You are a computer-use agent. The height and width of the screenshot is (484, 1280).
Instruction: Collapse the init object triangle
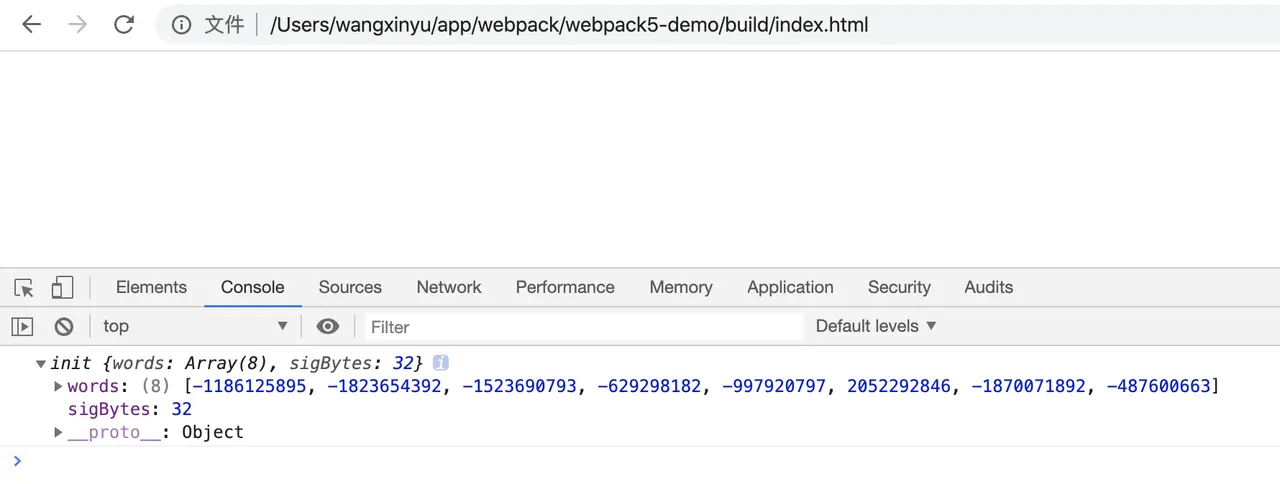pos(41,363)
